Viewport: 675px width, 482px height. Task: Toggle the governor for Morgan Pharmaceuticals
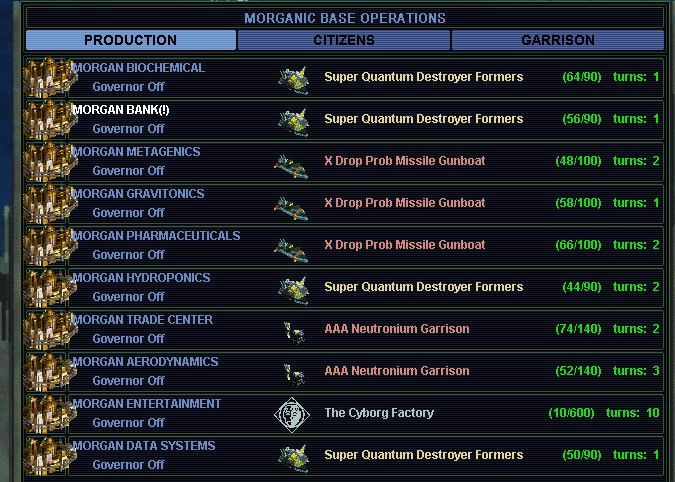click(x=128, y=255)
